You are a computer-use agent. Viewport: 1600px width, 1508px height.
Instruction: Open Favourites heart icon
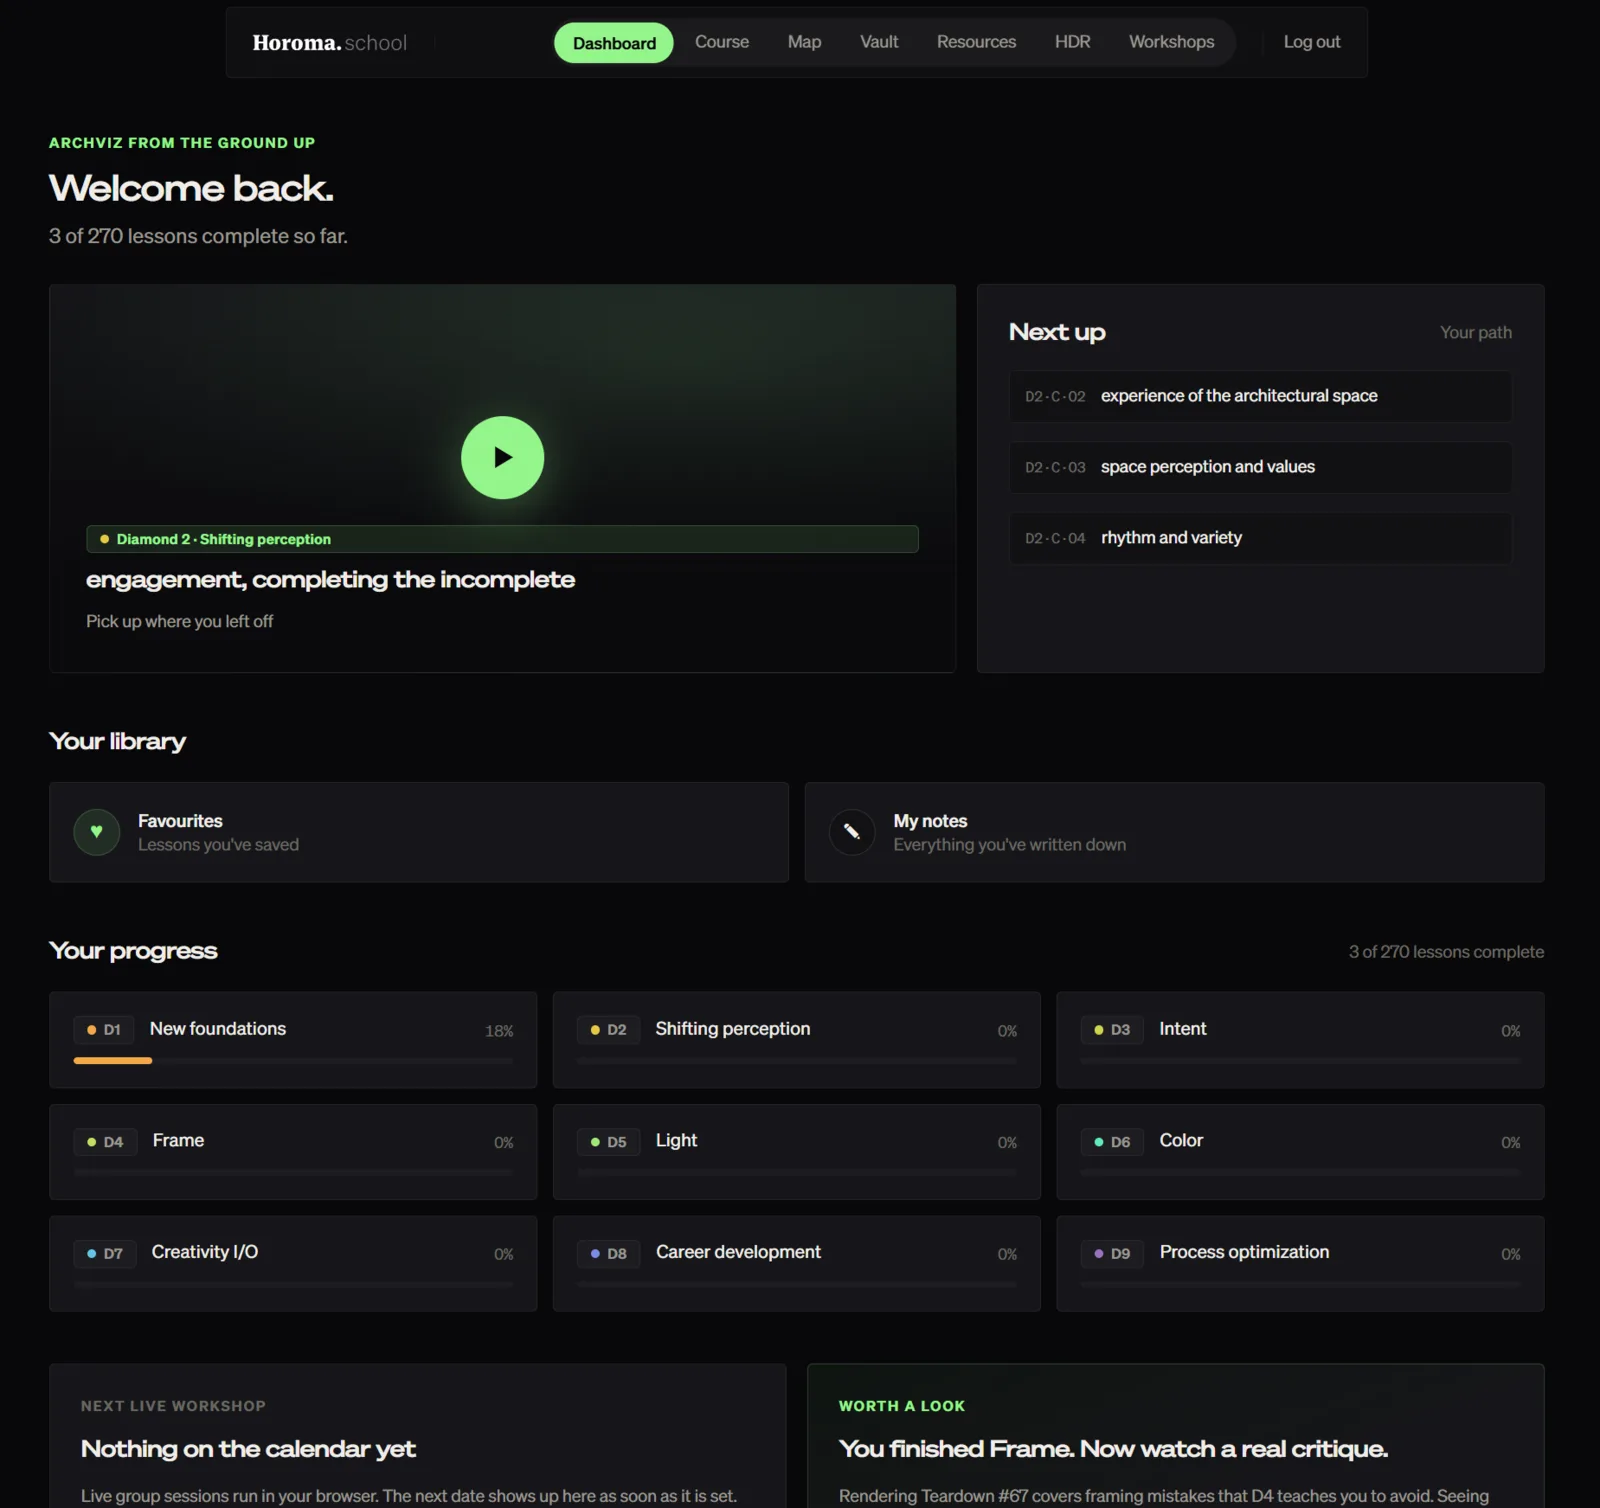tap(97, 832)
